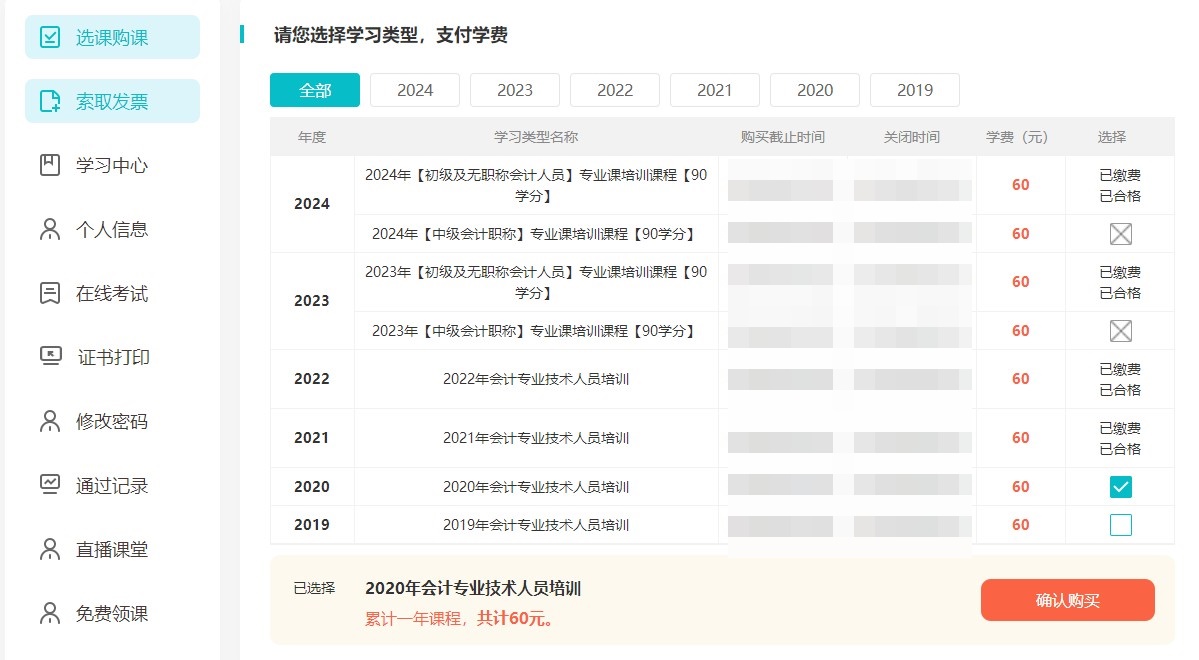Click the 个人信息 person icon

tap(49, 229)
